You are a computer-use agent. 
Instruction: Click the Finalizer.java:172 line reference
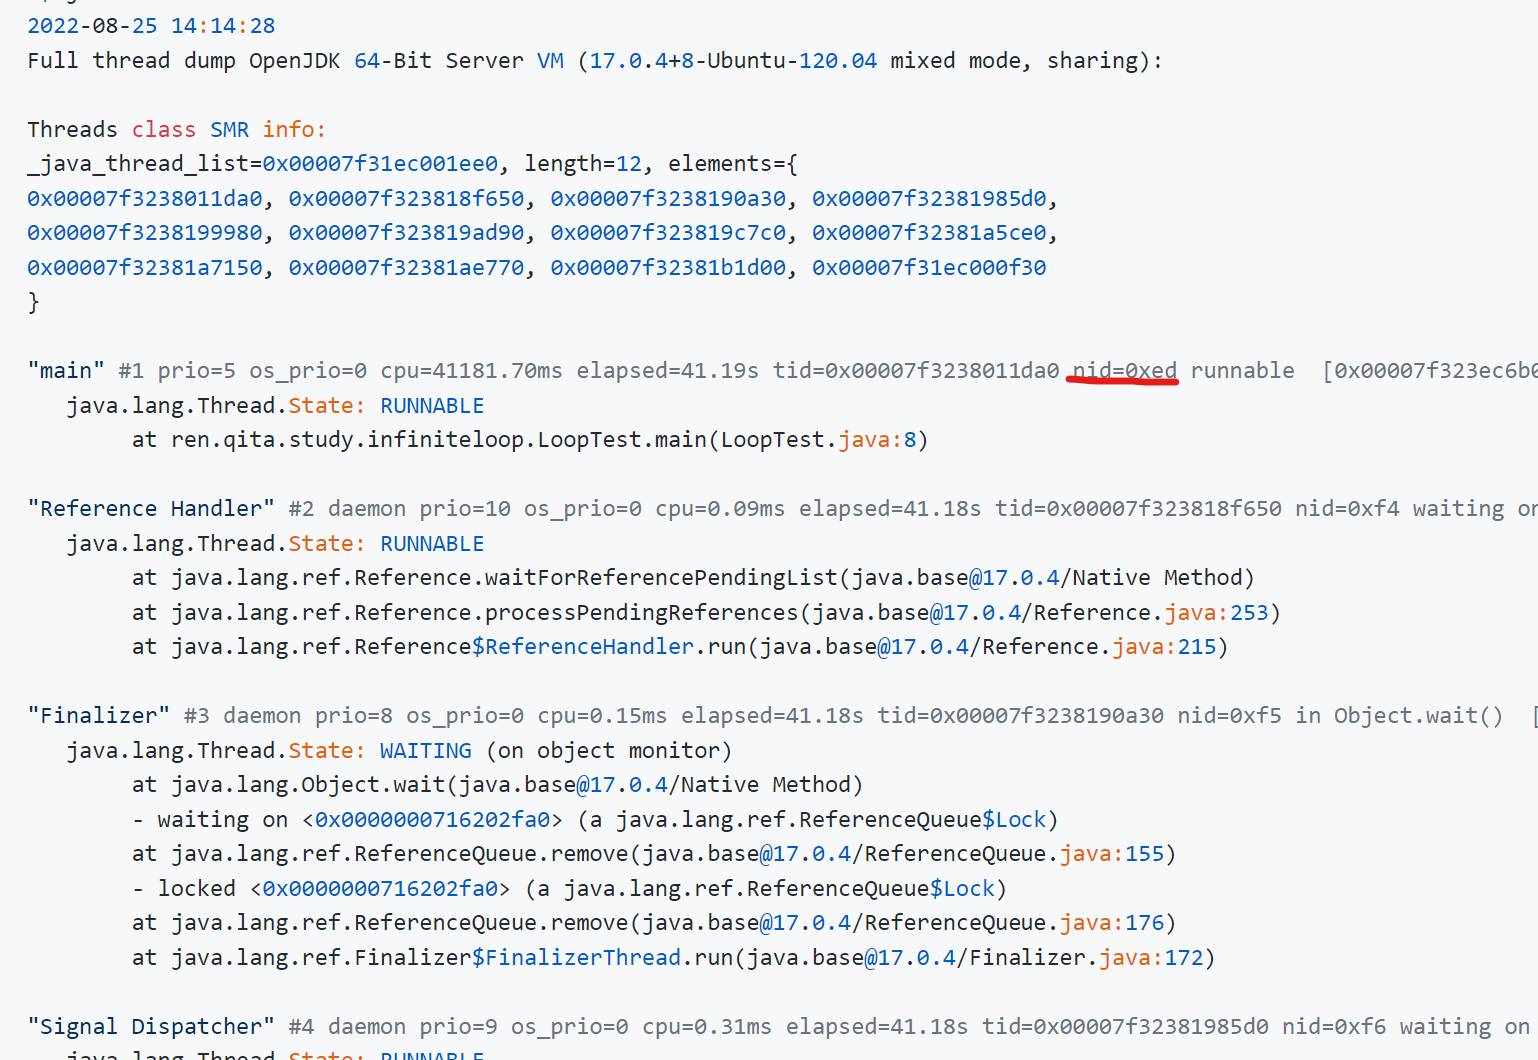(x=1151, y=958)
